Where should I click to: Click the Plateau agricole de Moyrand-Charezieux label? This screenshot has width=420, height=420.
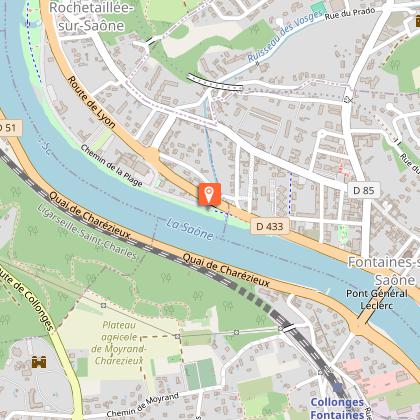[x=119, y=343]
